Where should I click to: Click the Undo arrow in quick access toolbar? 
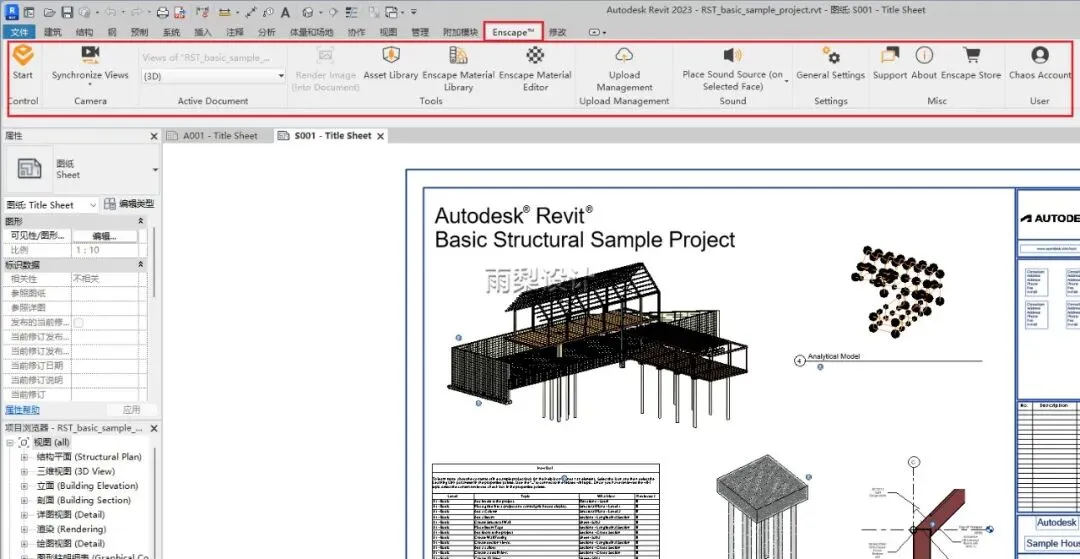point(112,12)
